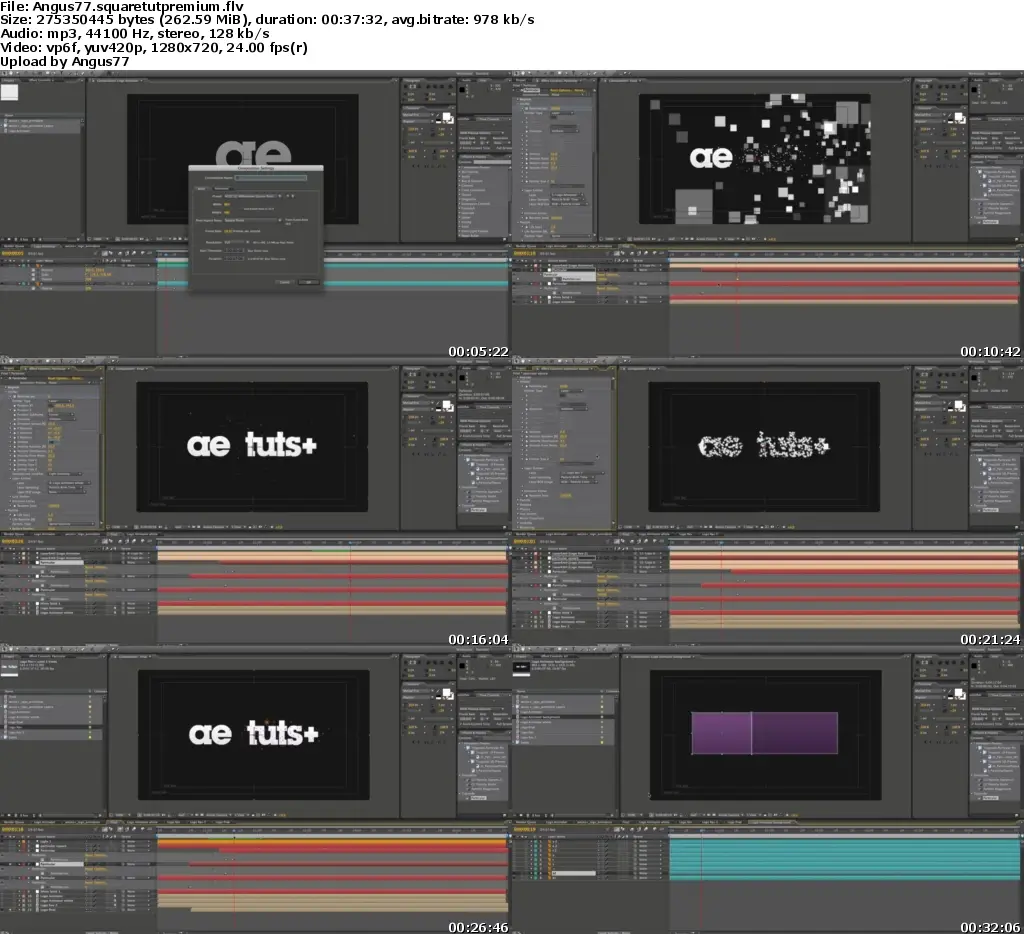
Task: Click the 00:26:46 timestamp label
Action: (478, 927)
